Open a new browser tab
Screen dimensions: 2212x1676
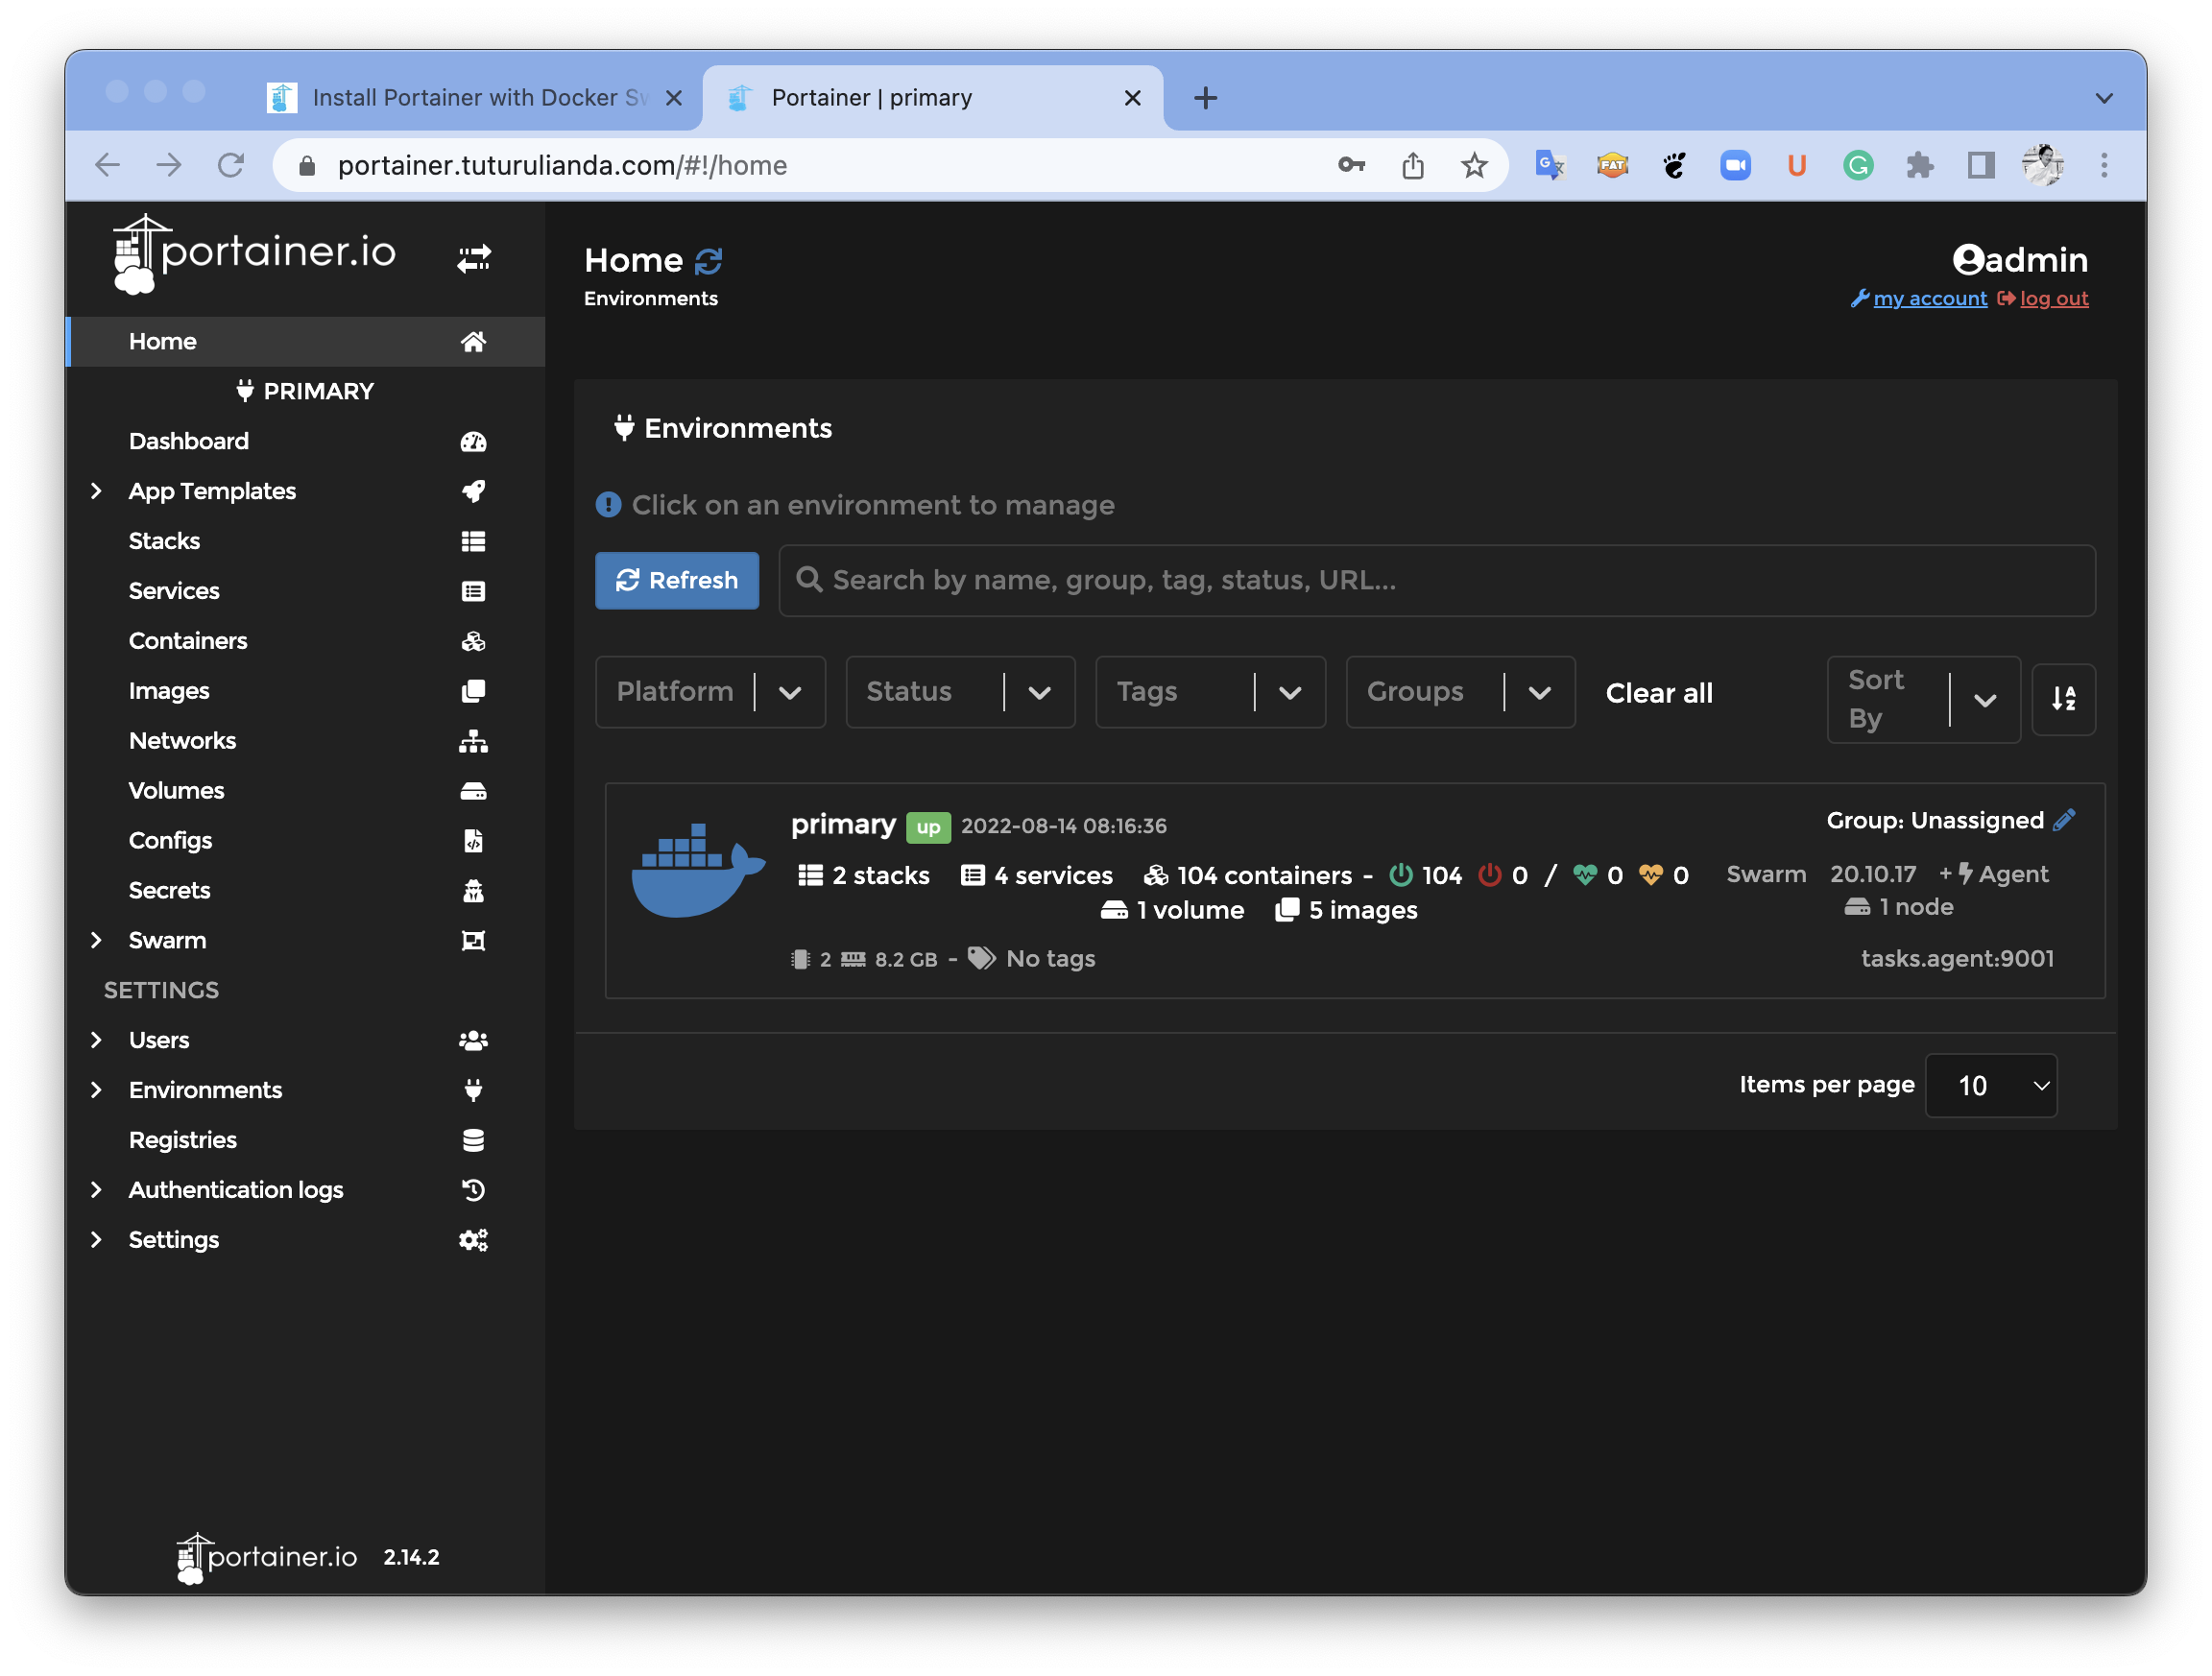(1206, 98)
